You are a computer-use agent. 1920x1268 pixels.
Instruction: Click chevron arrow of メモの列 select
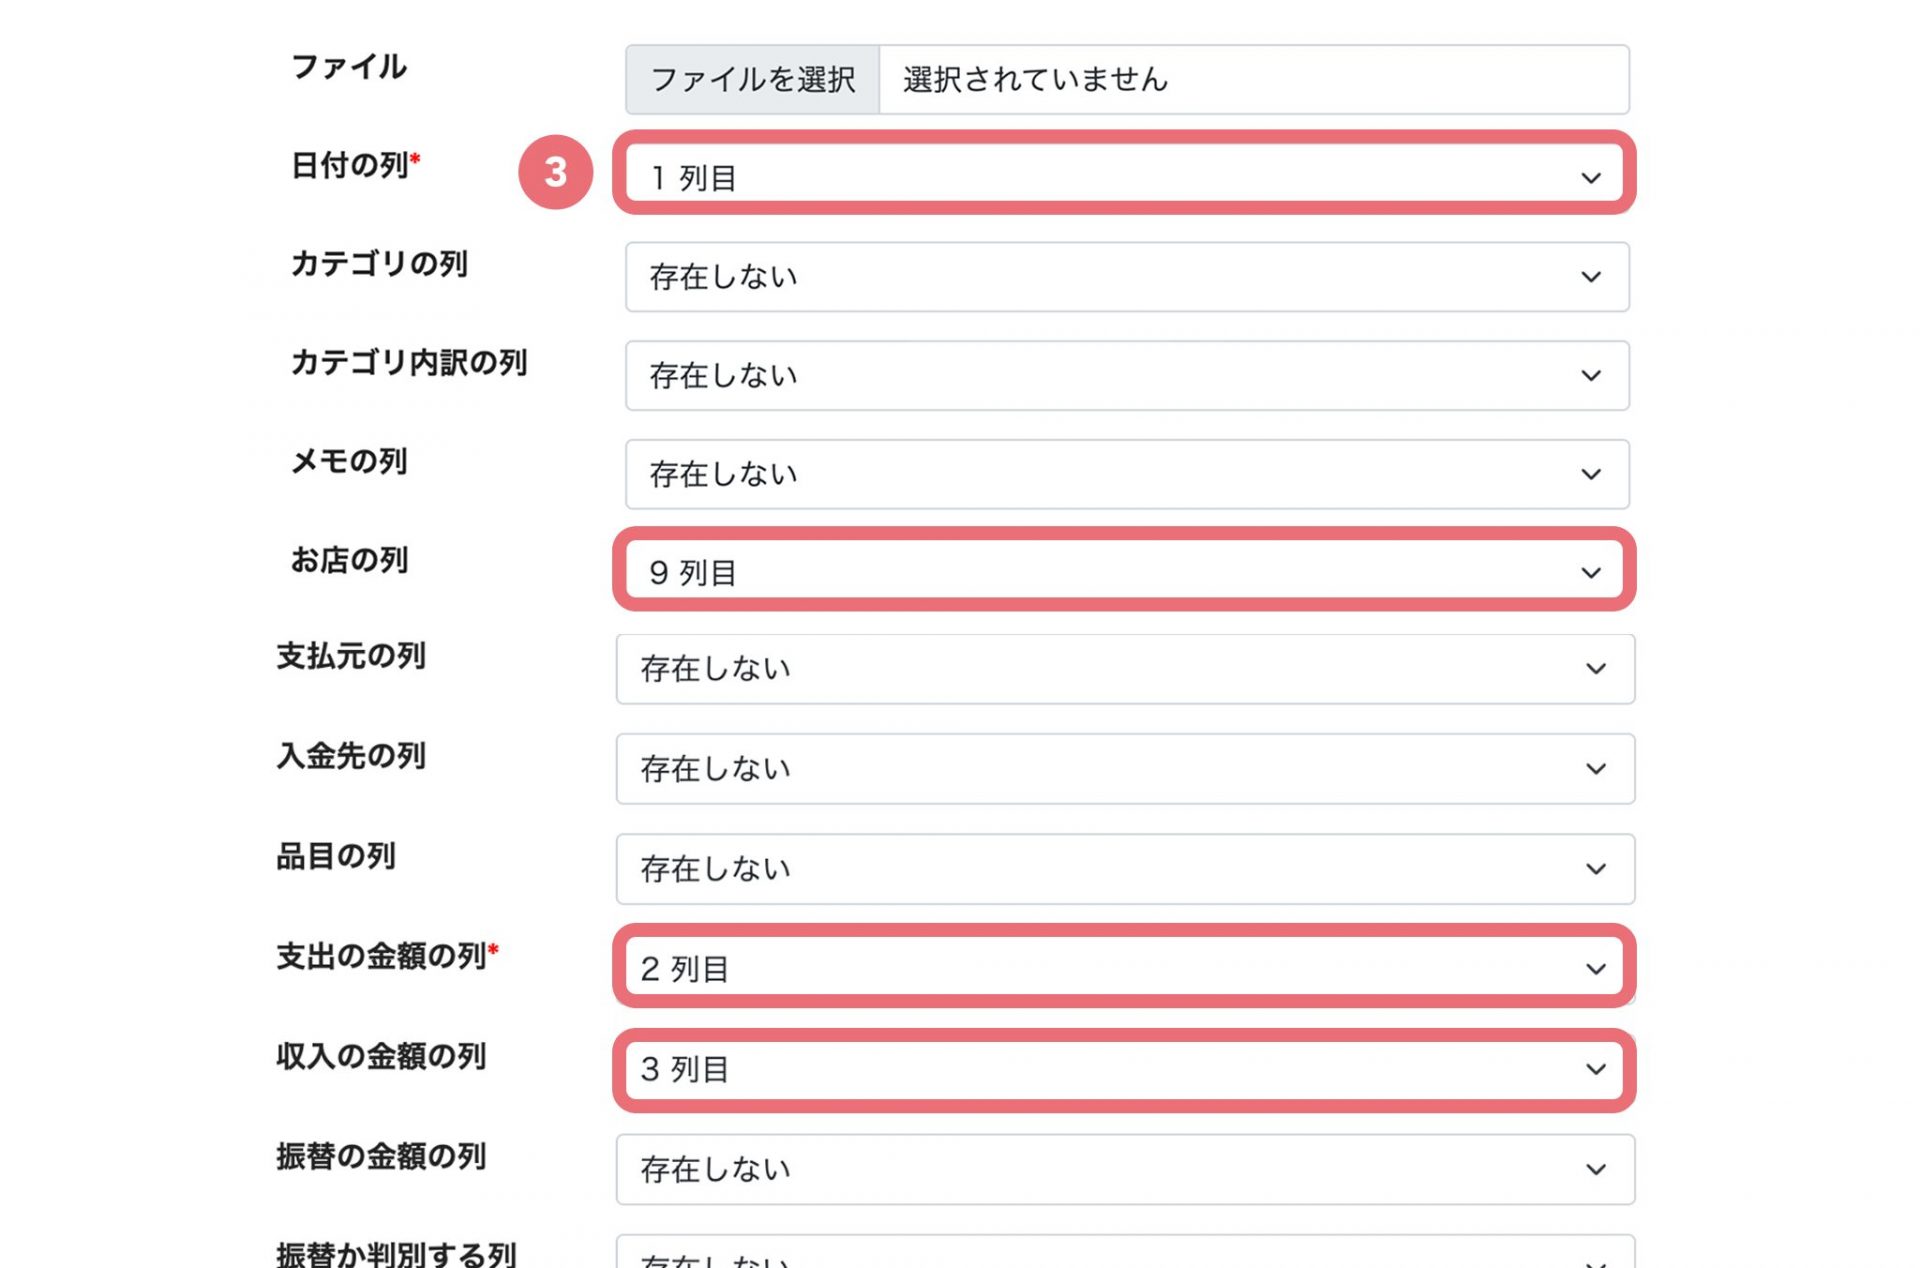[x=1590, y=474]
